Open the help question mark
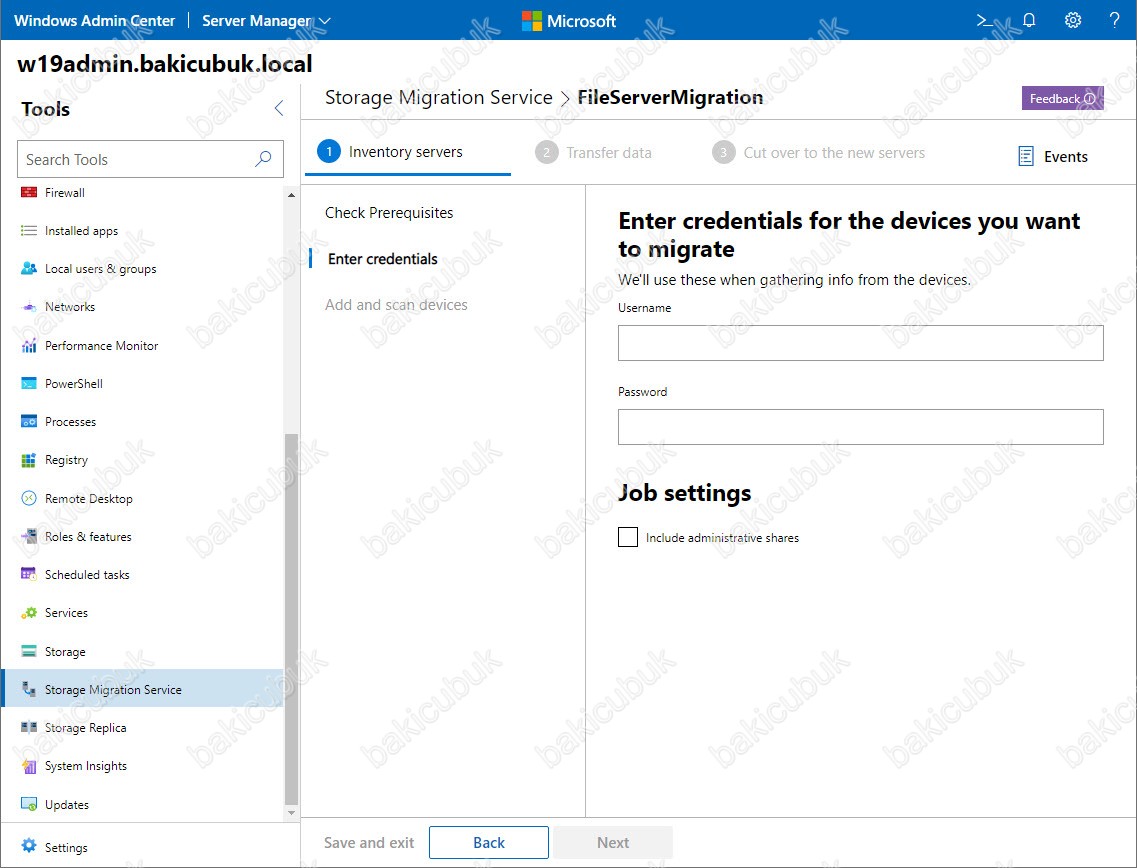The height and width of the screenshot is (868, 1137). tap(1115, 20)
